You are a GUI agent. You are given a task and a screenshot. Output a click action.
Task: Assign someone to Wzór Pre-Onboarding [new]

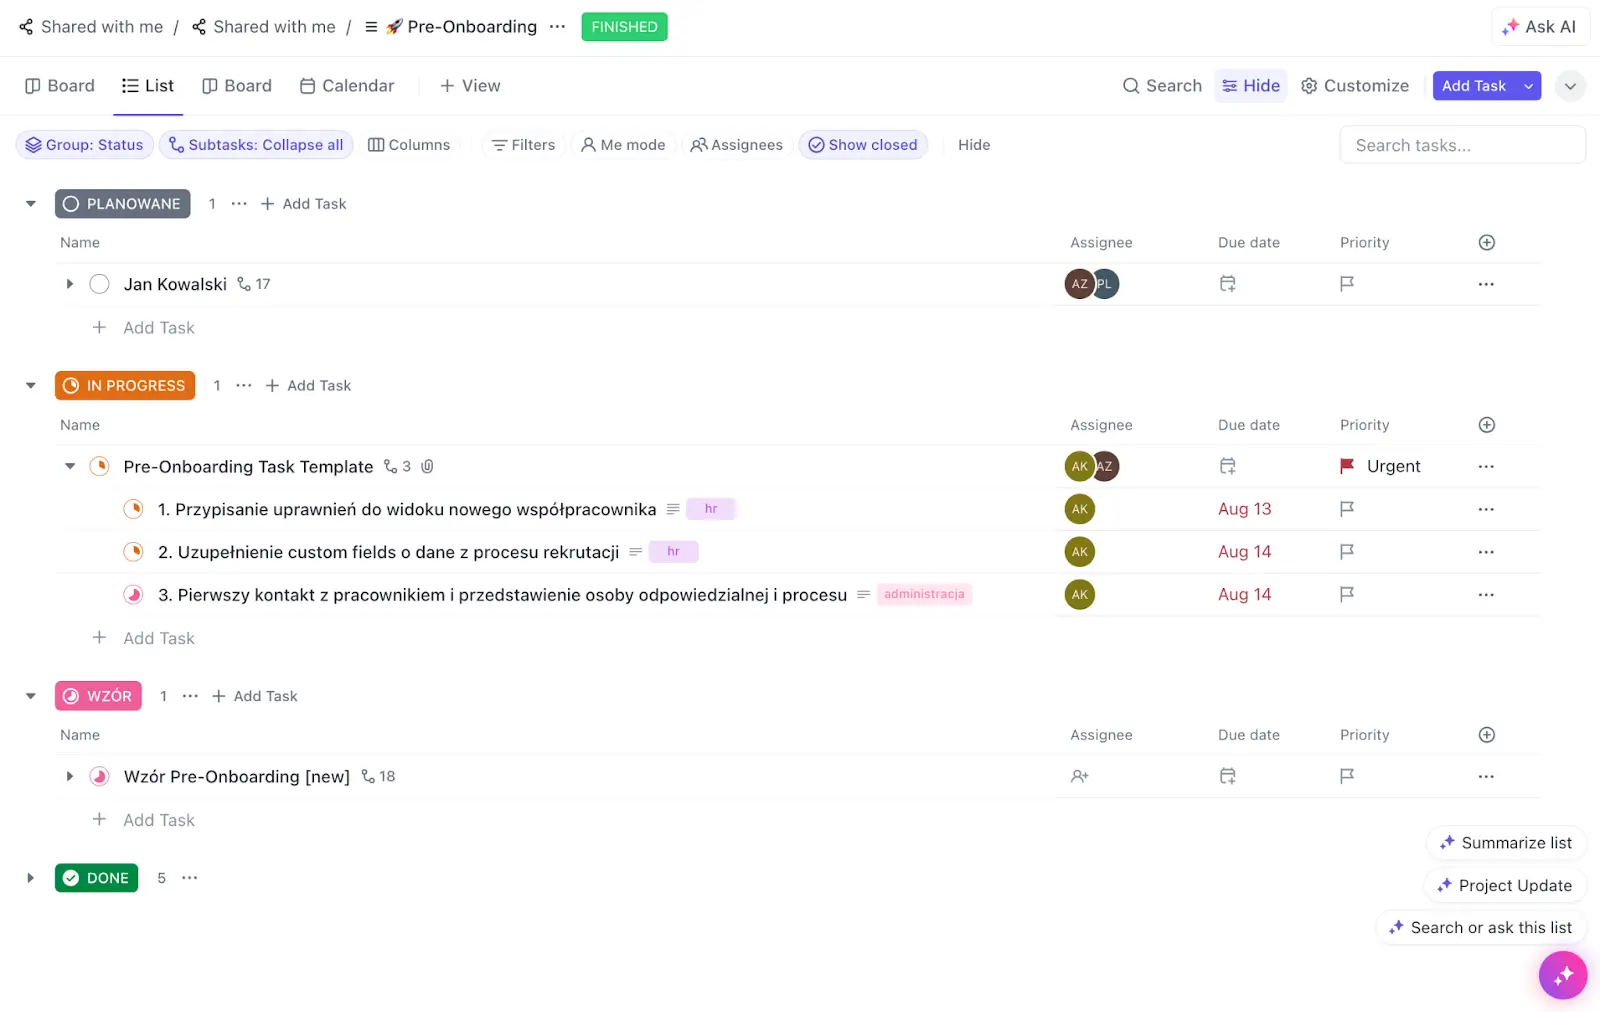pos(1080,776)
